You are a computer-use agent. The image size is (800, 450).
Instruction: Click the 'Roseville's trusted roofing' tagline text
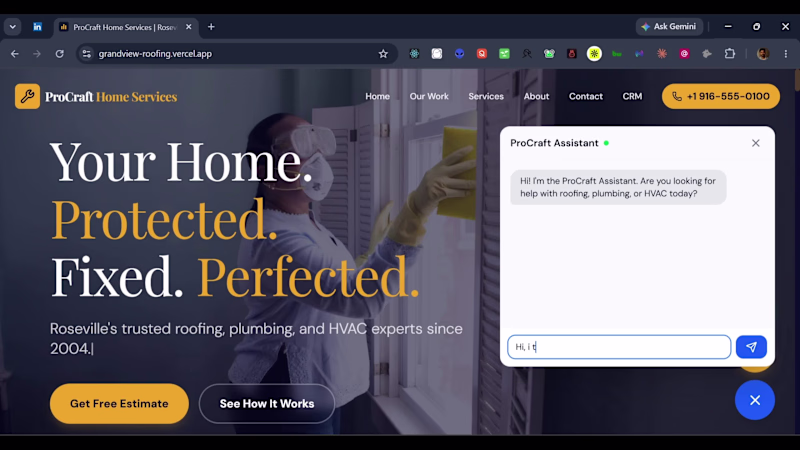click(x=256, y=338)
